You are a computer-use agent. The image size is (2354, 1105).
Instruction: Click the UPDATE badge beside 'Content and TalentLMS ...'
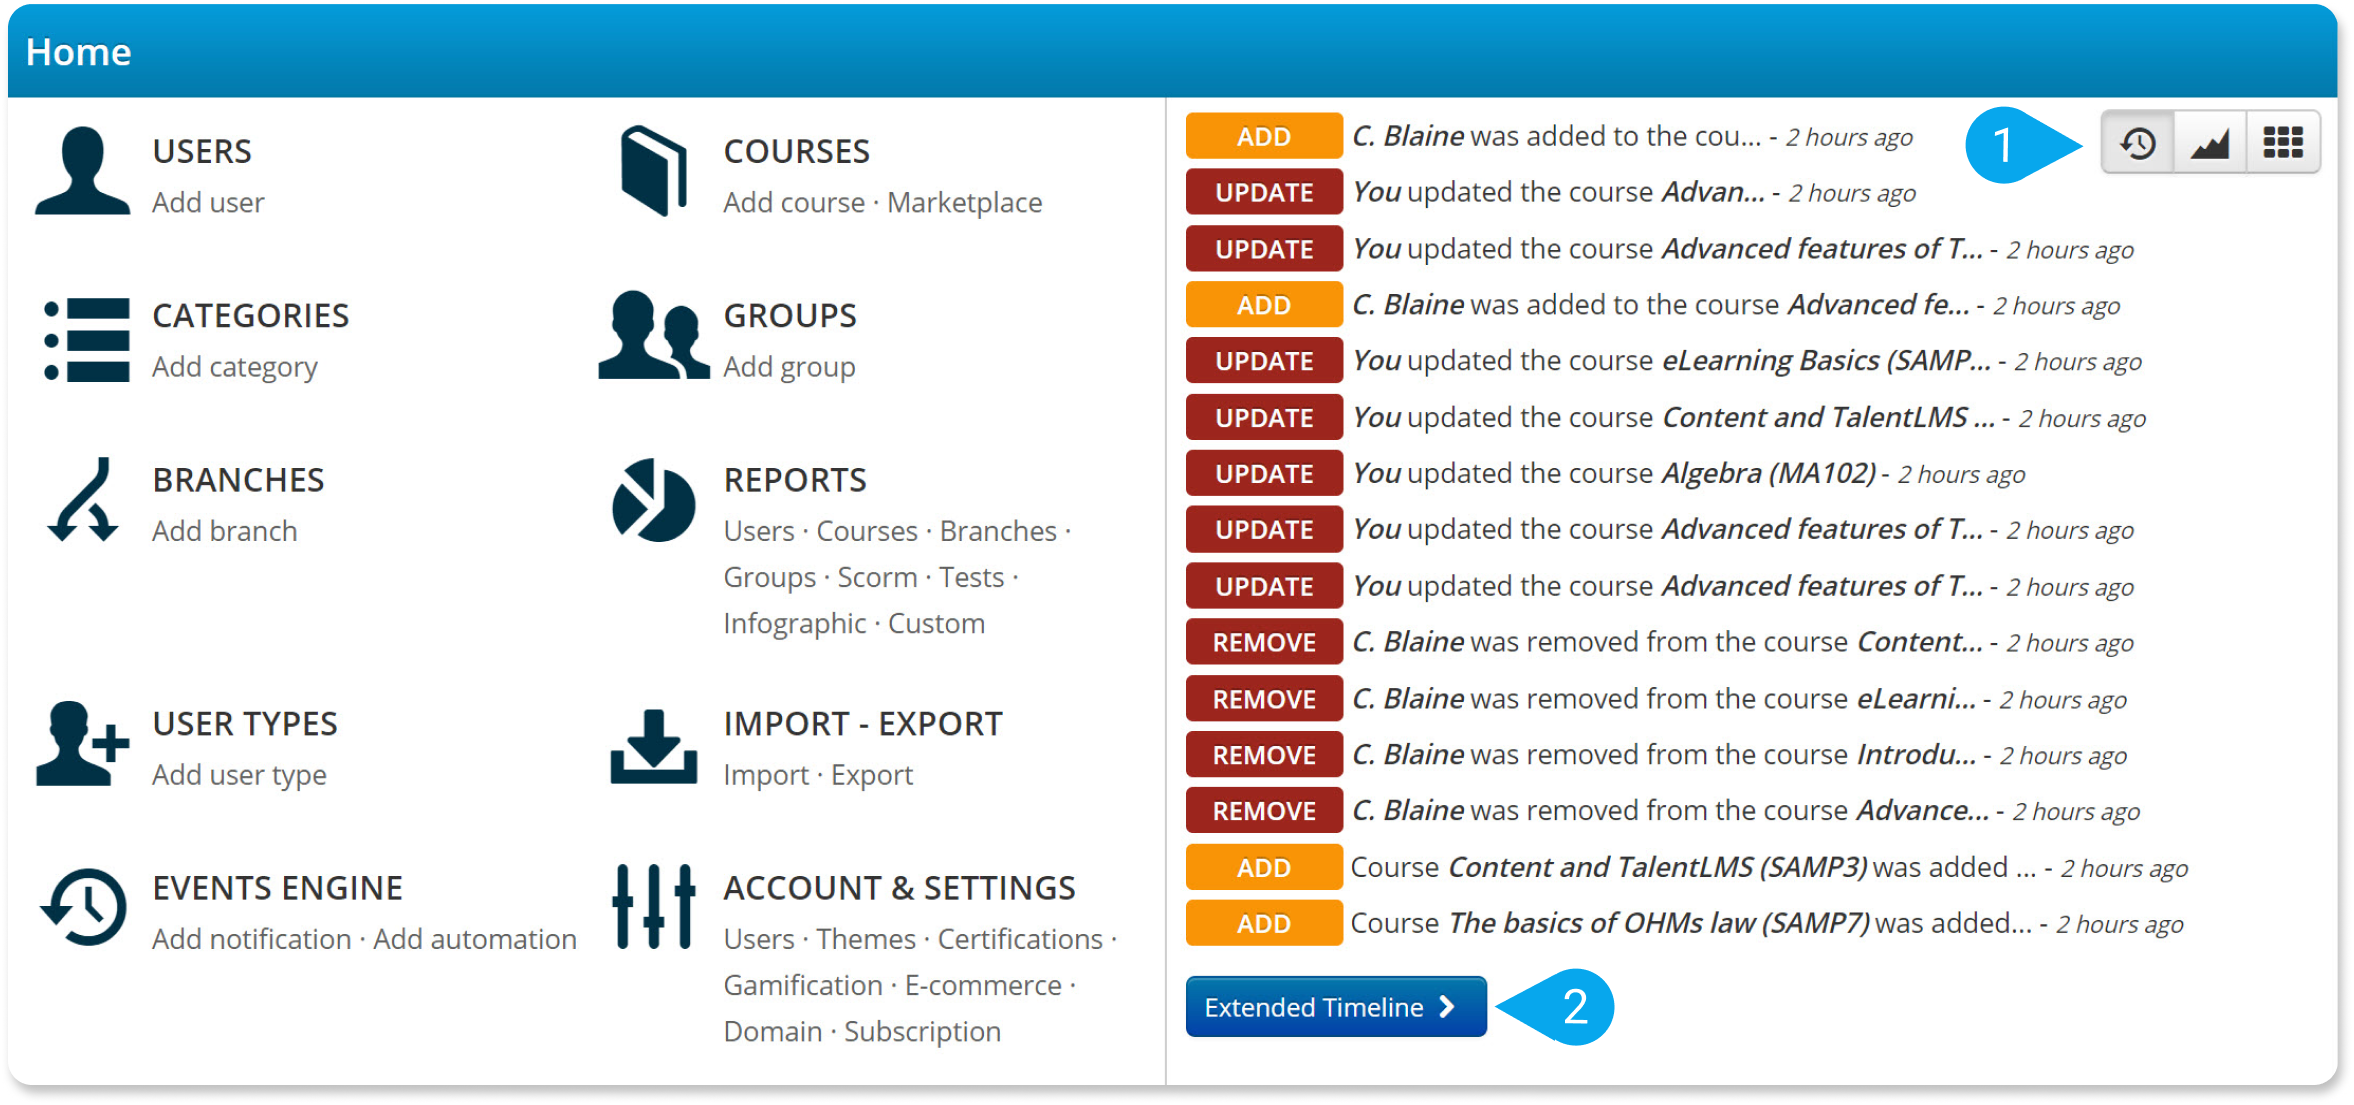tap(1264, 417)
